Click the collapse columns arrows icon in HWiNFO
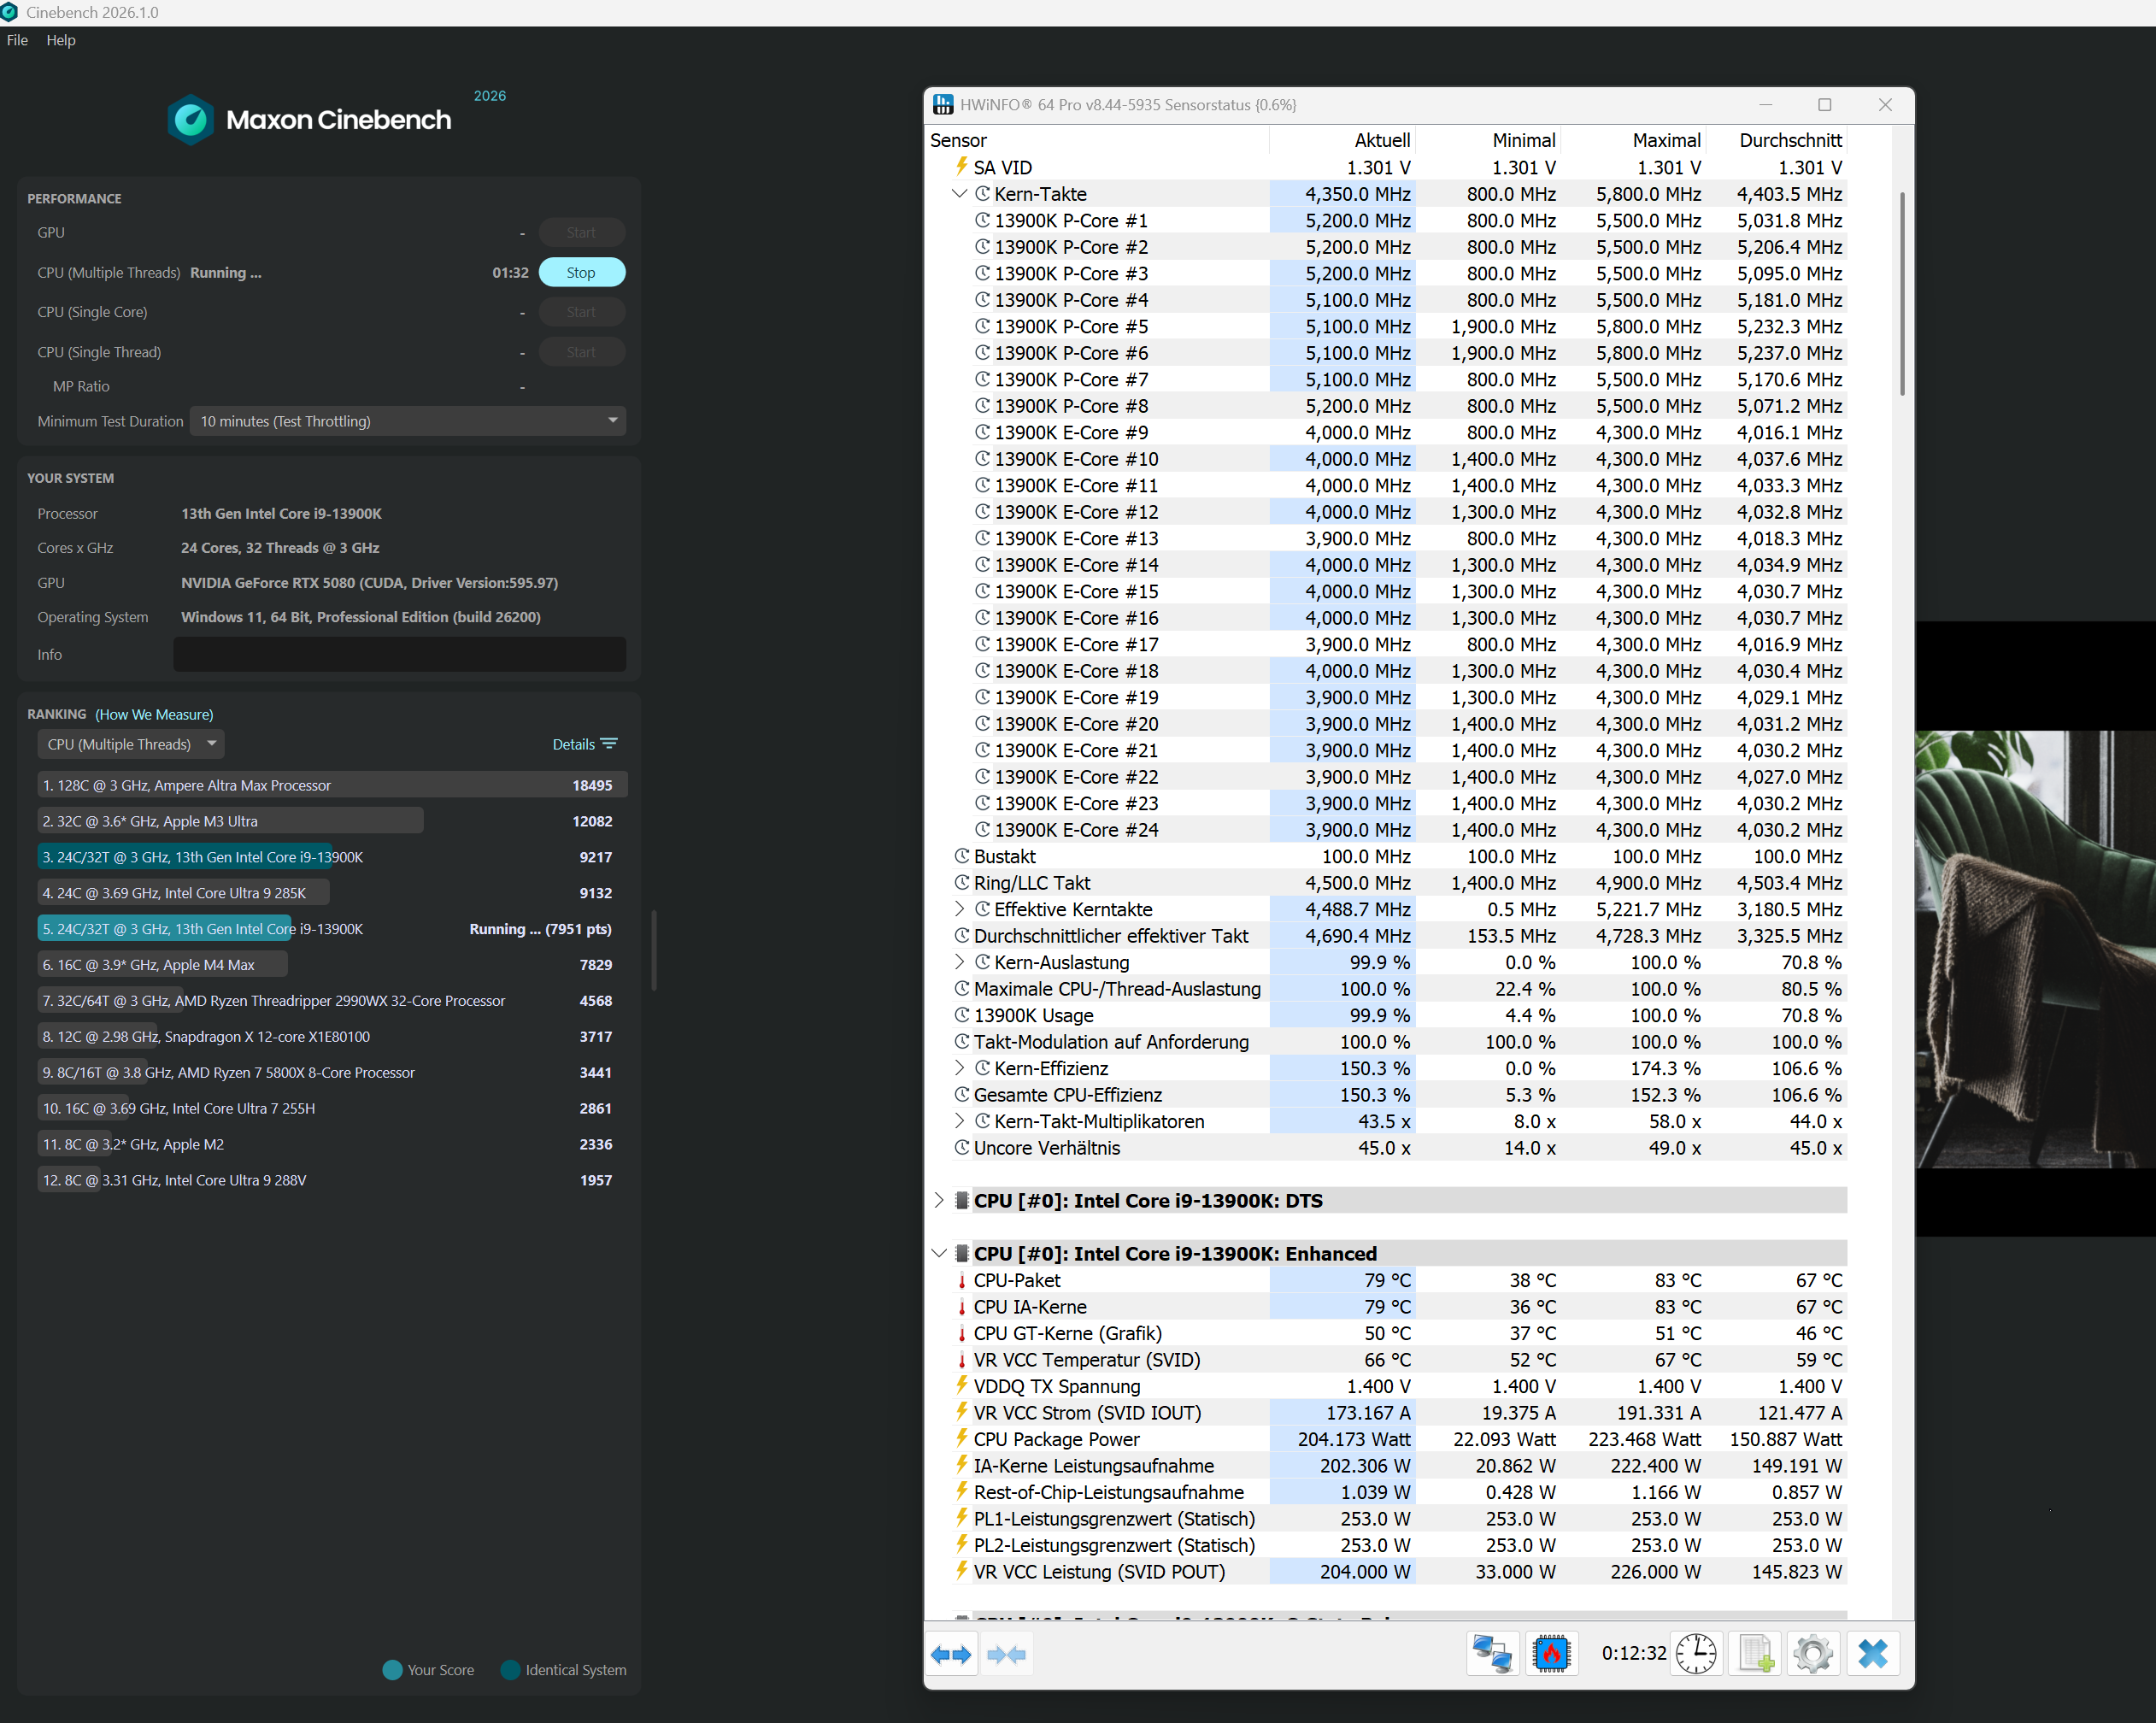 pyautogui.click(x=1006, y=1654)
